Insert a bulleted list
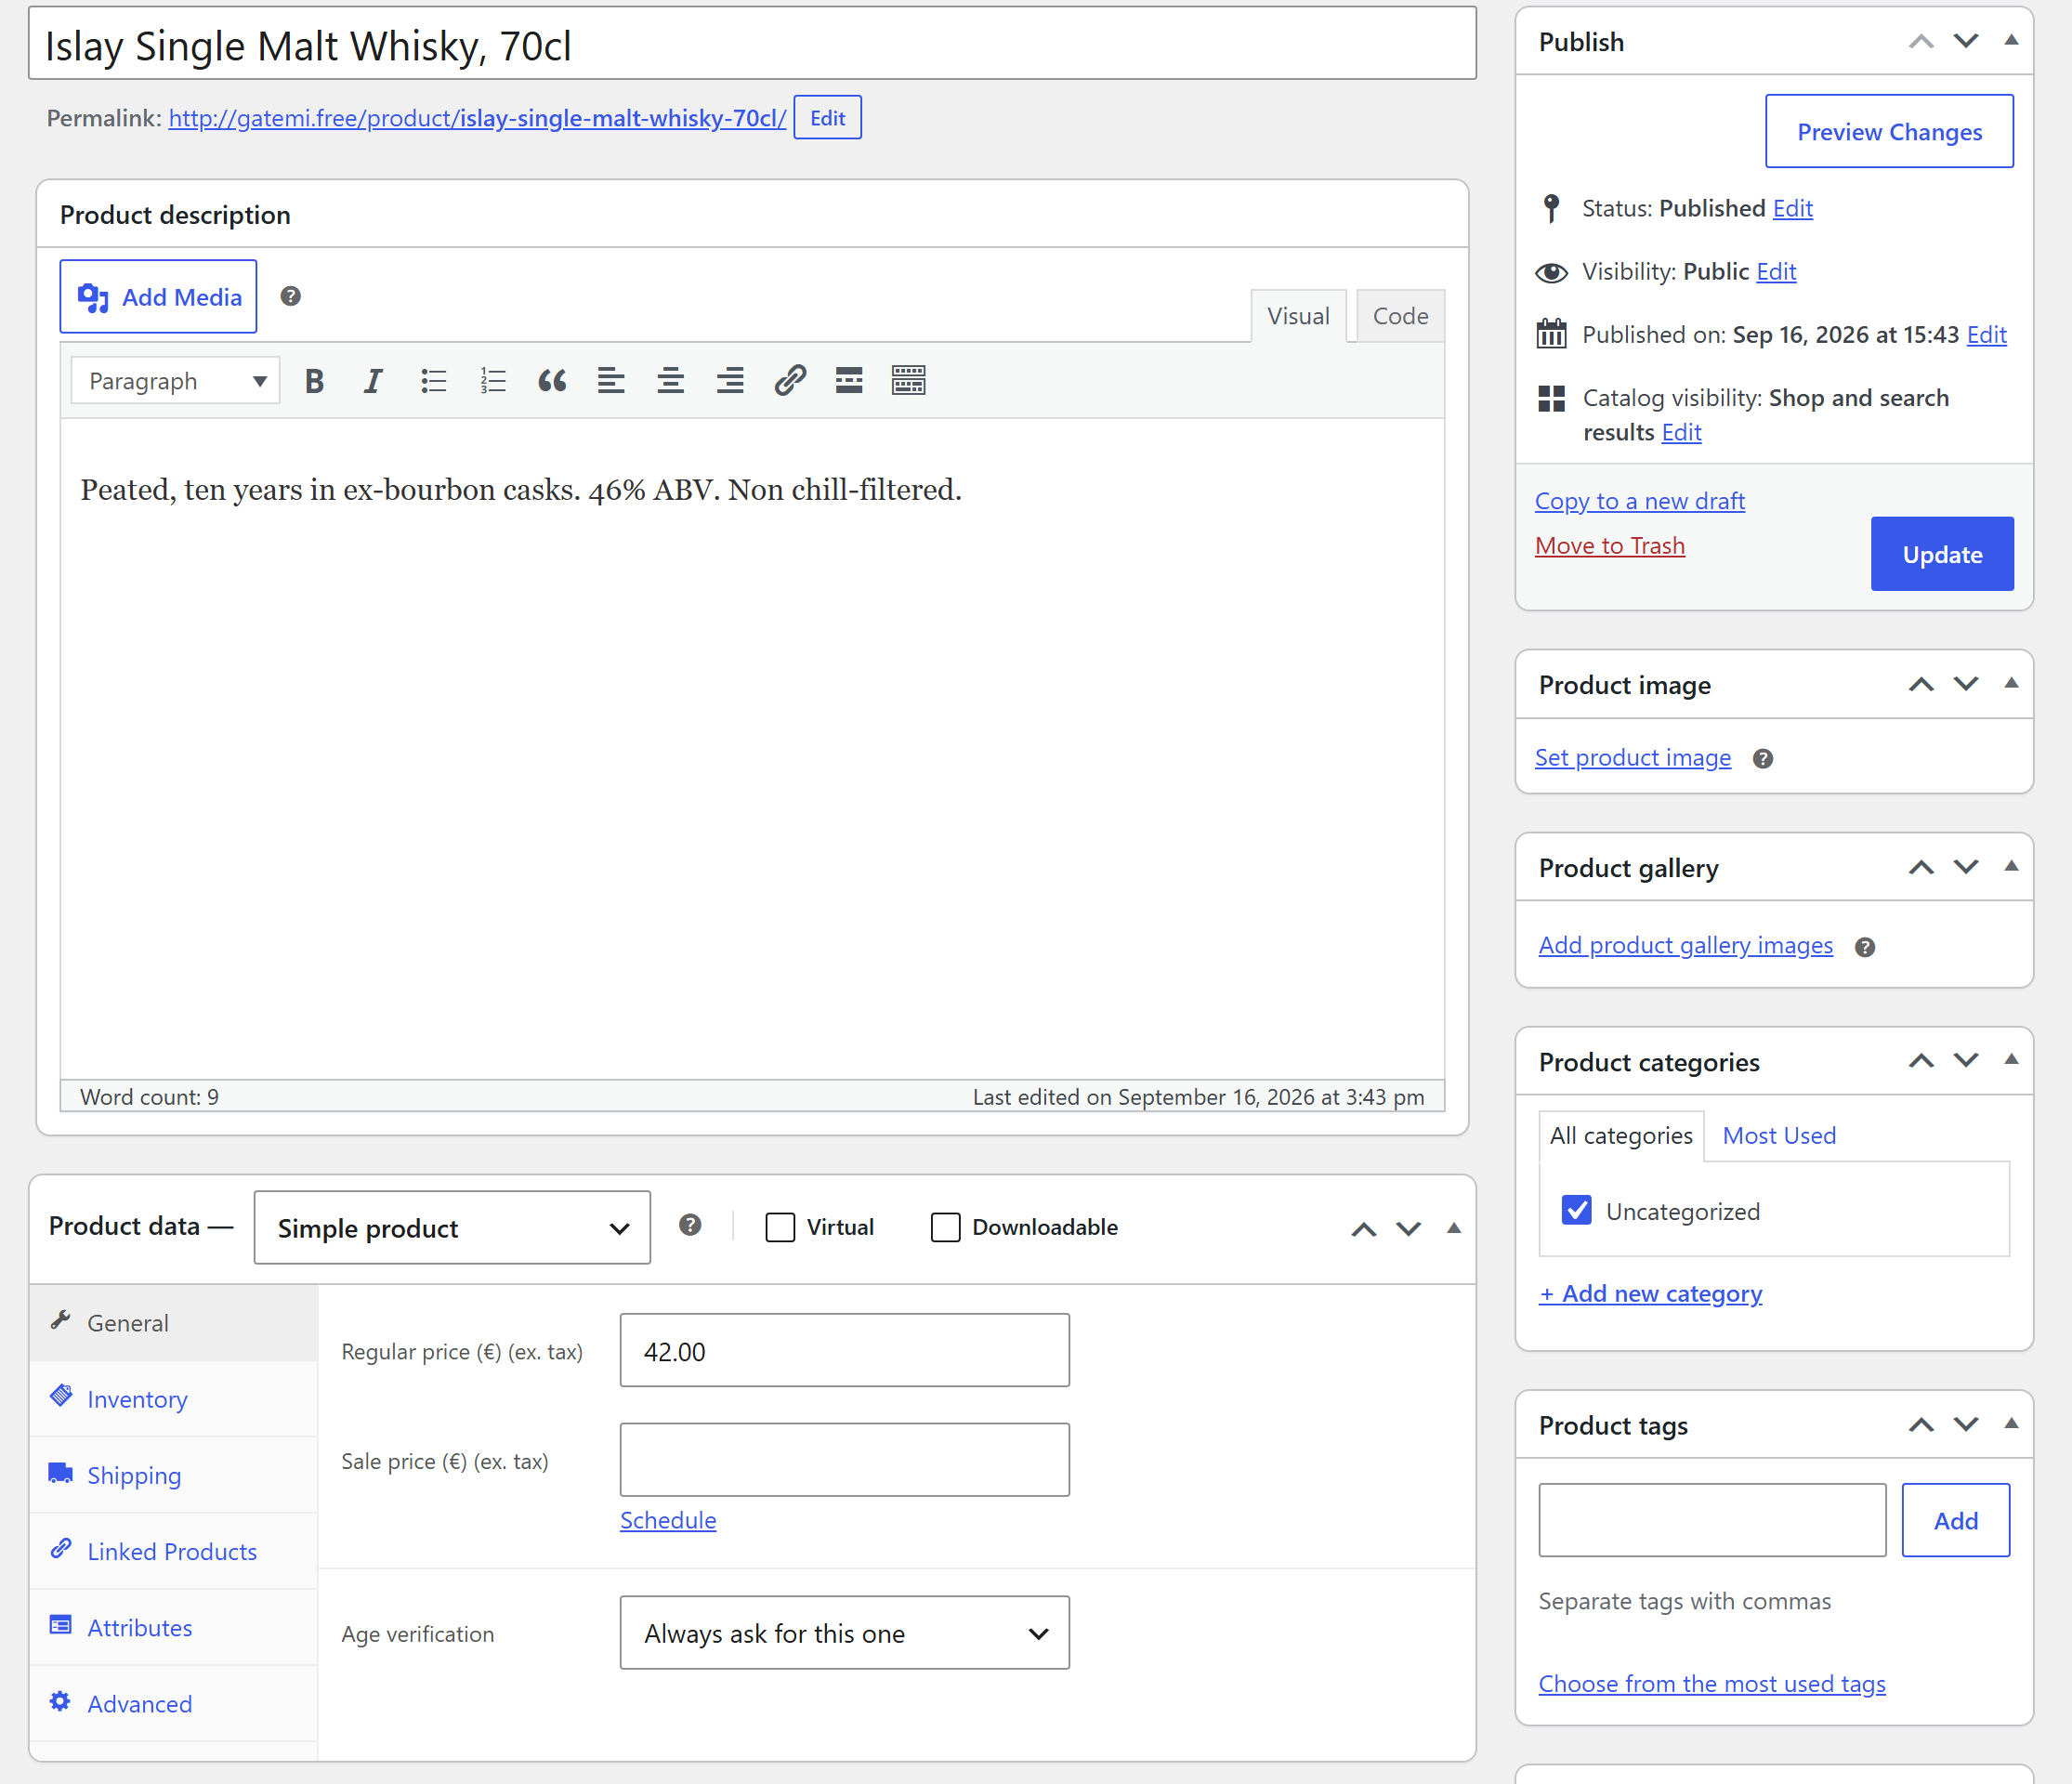Viewport: 2072px width, 1784px height. (x=433, y=381)
